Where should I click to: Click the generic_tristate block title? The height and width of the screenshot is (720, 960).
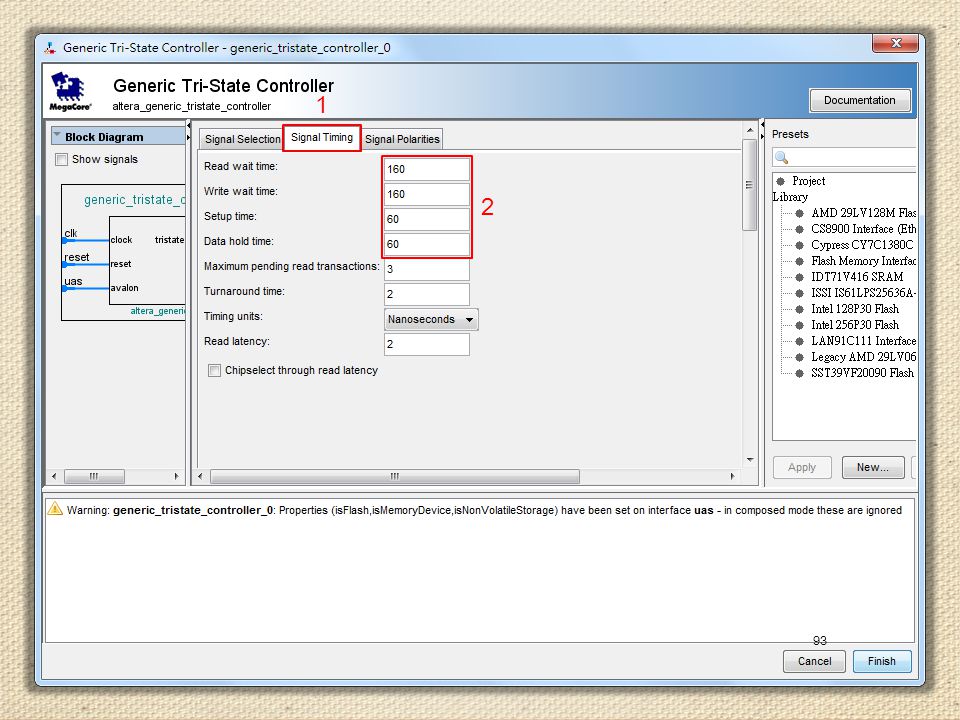tap(134, 200)
